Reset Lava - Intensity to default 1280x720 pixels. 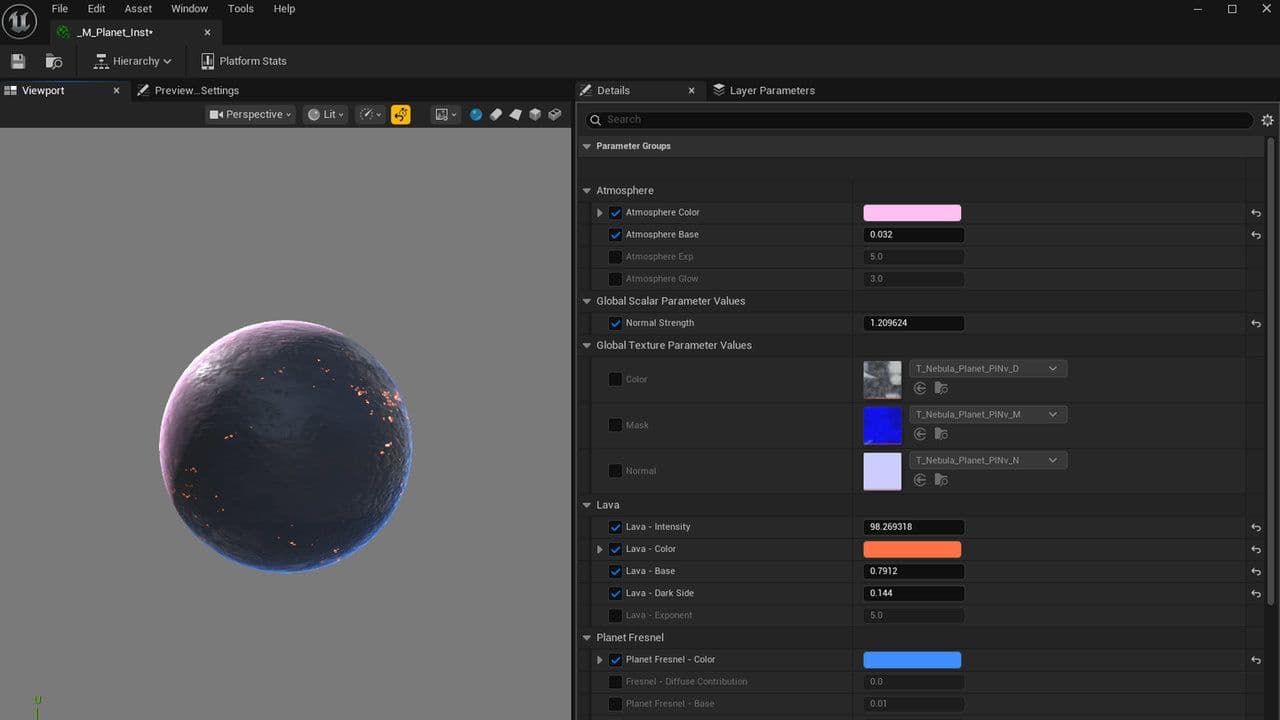pyautogui.click(x=1256, y=528)
